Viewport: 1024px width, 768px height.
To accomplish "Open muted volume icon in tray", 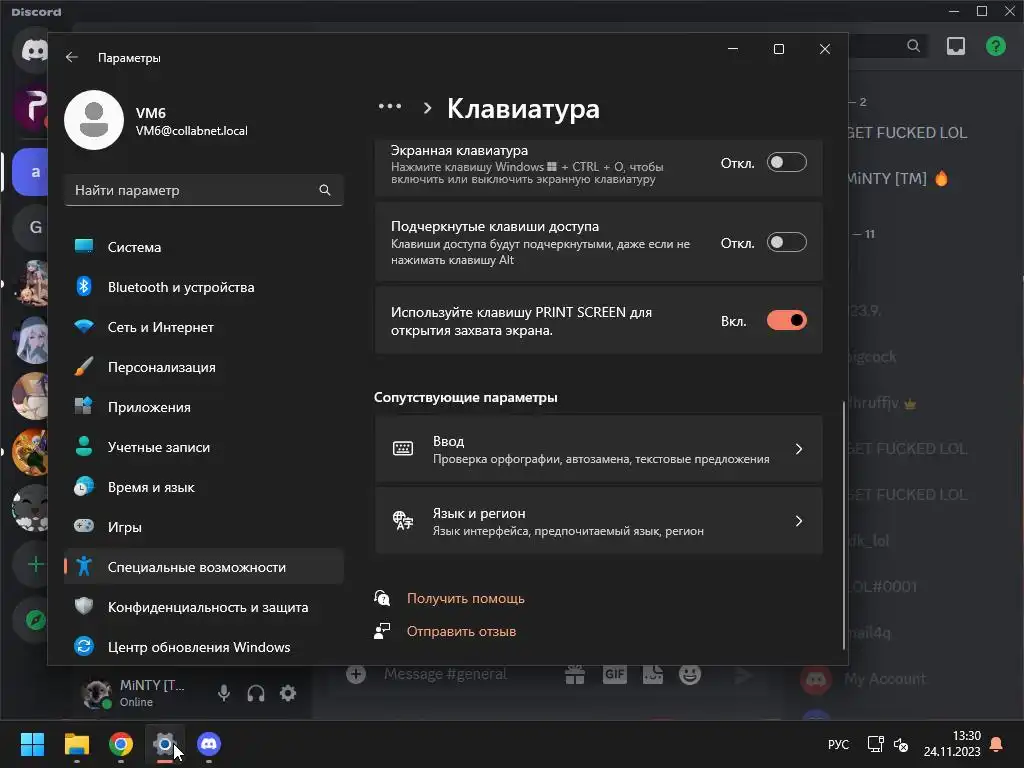I will click(901, 744).
